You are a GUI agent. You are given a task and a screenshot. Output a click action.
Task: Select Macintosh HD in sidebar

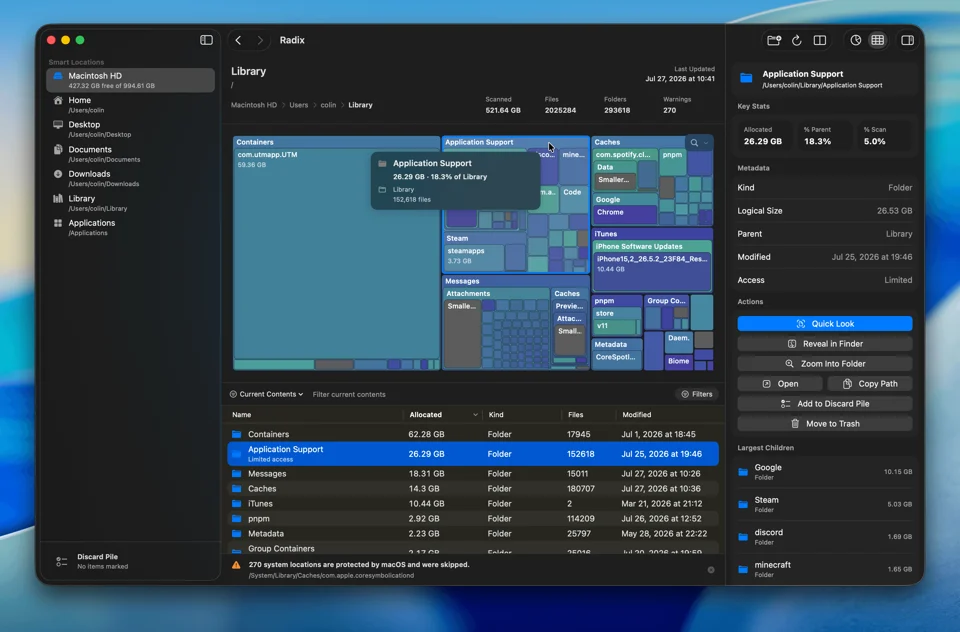[130, 80]
